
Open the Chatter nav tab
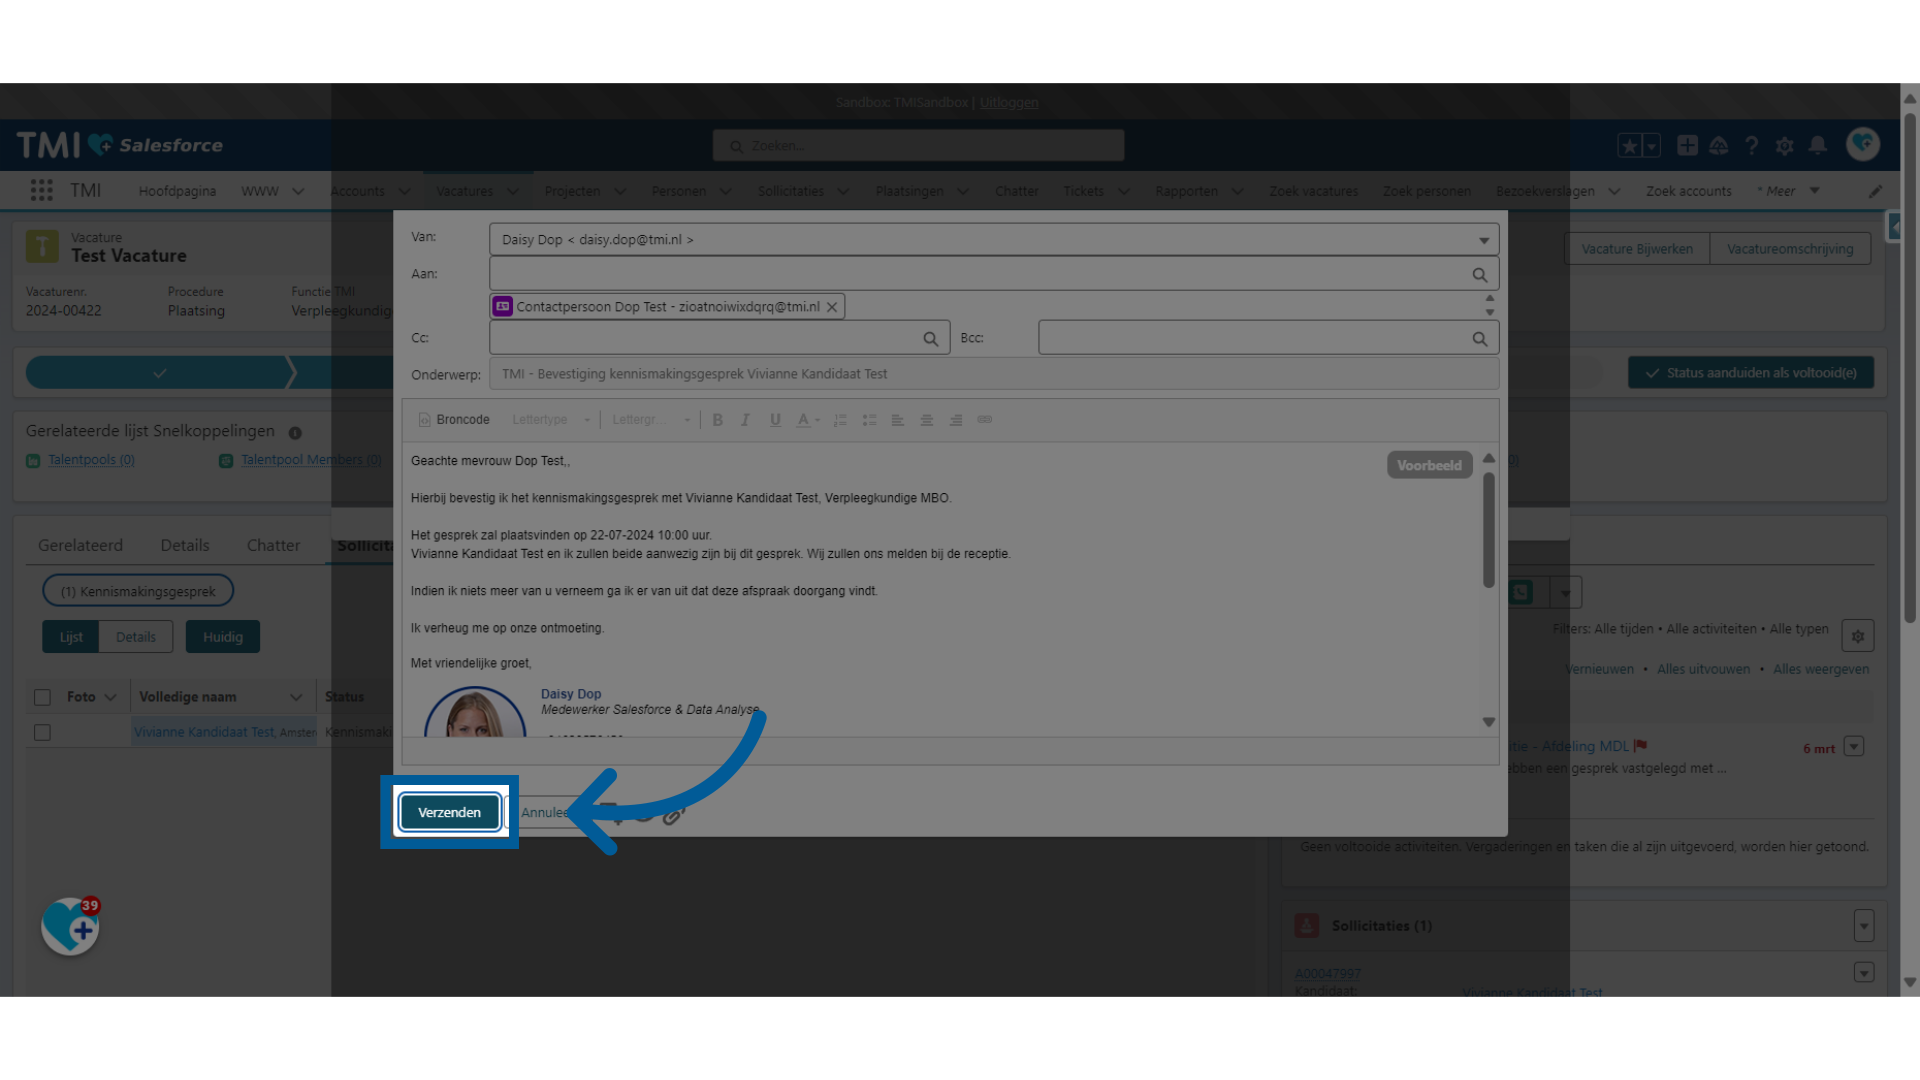click(x=1016, y=191)
